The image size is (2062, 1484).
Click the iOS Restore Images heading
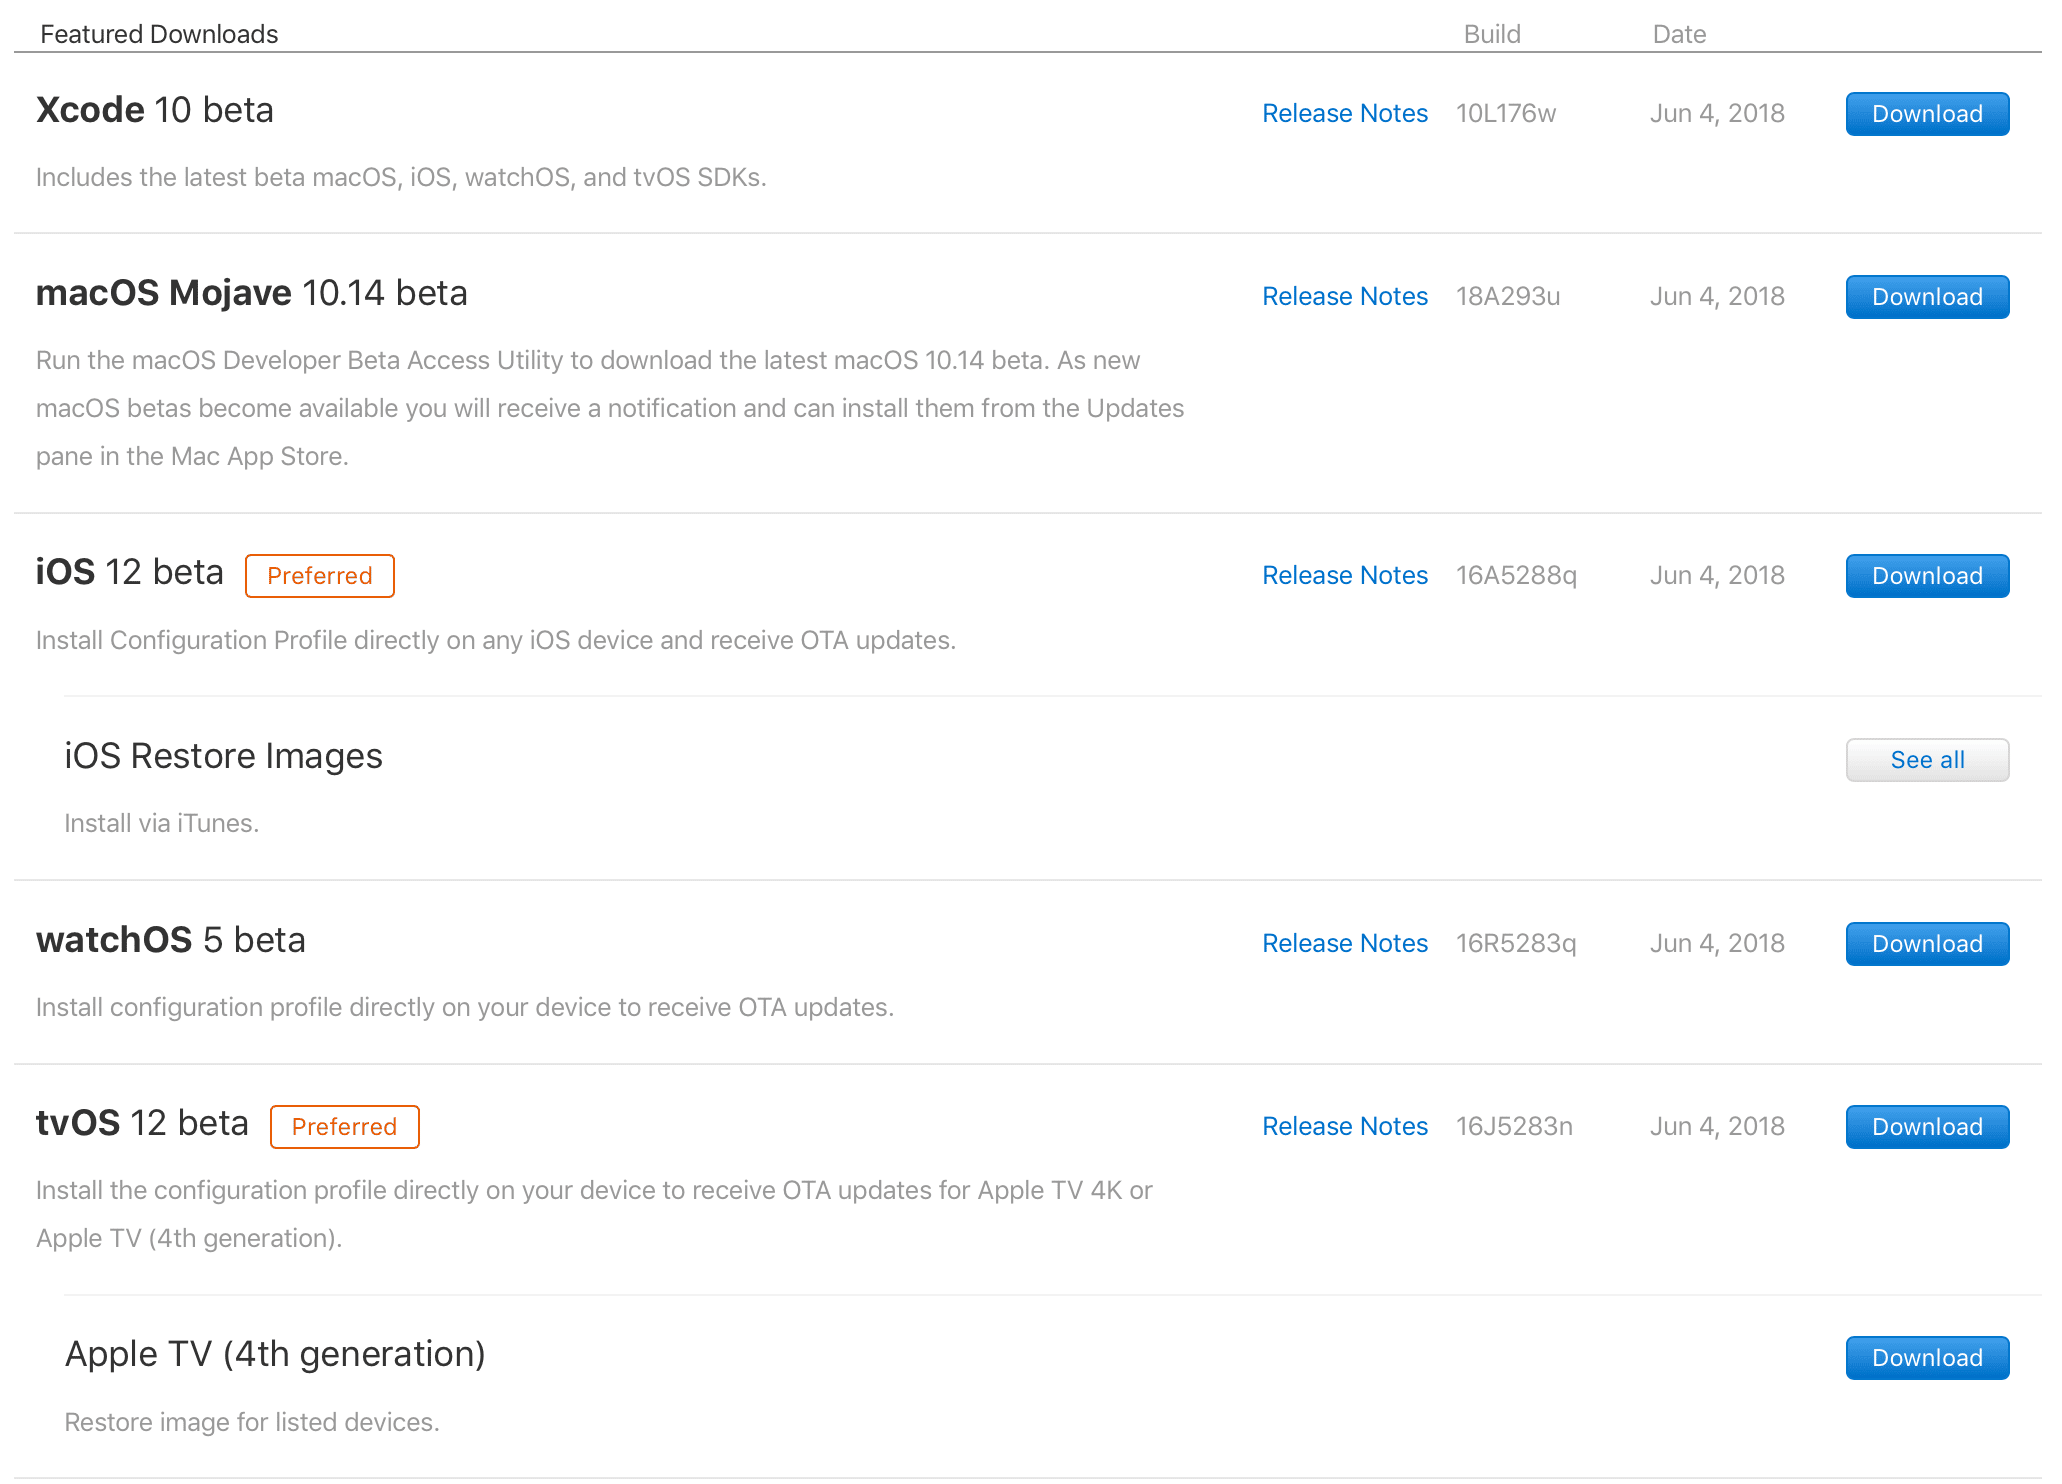click(x=223, y=757)
